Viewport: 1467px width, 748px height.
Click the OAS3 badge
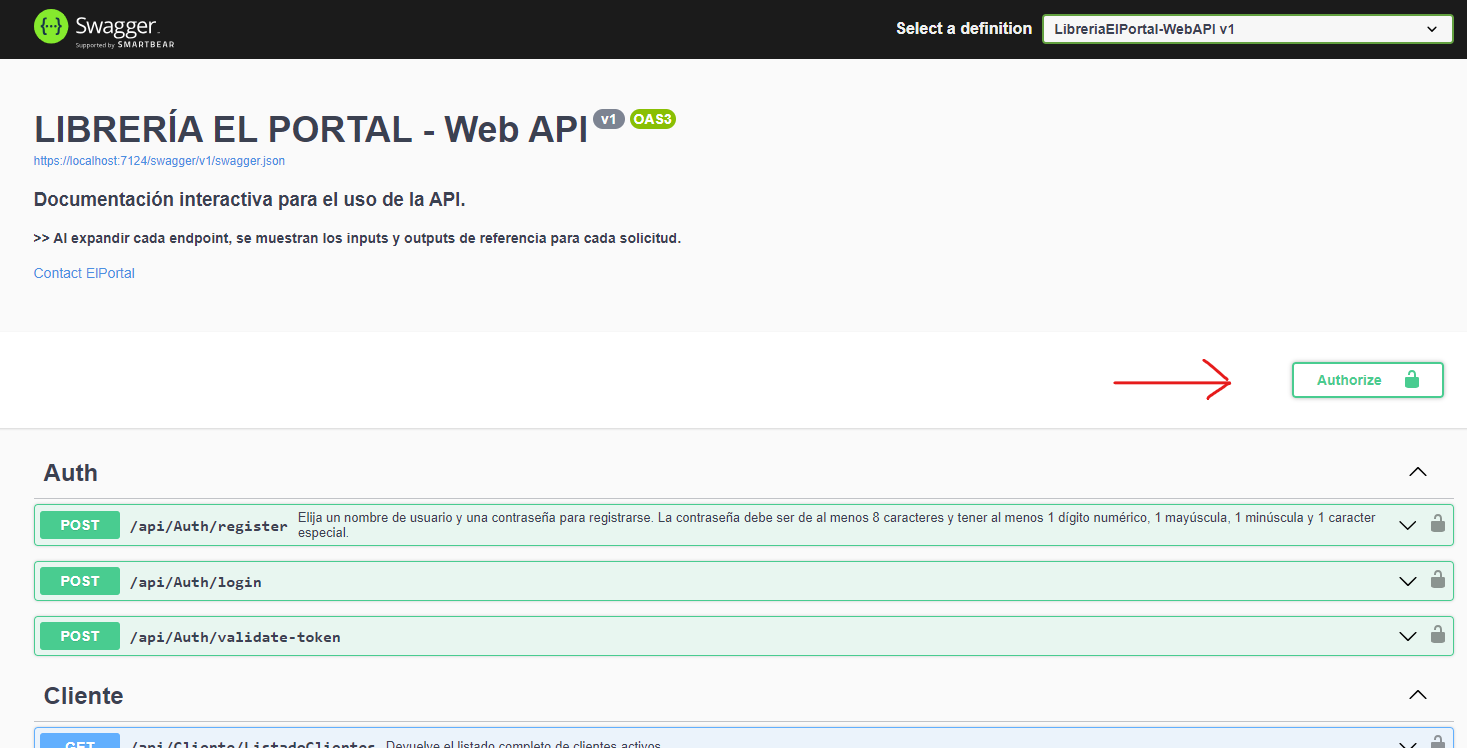(653, 119)
